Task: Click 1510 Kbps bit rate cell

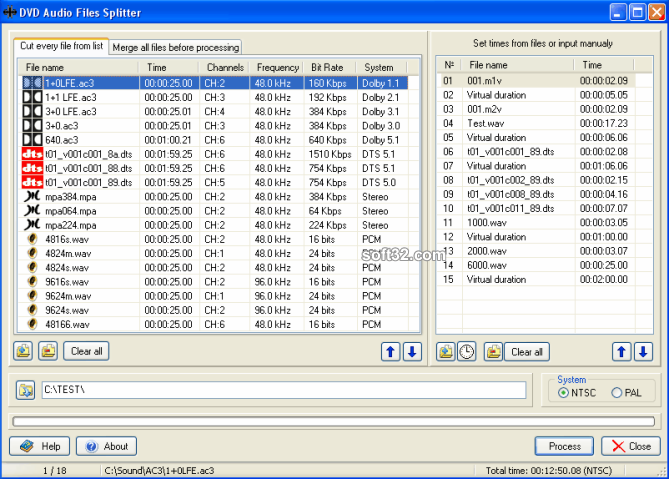Action: point(330,154)
